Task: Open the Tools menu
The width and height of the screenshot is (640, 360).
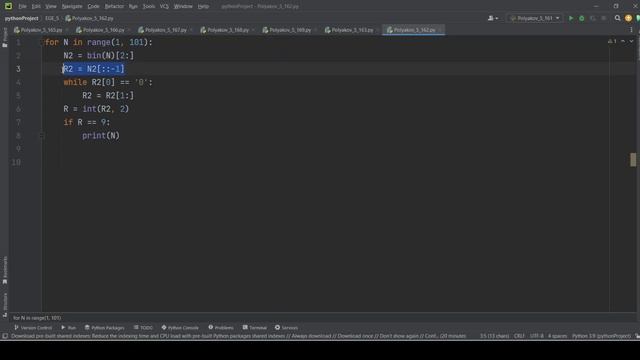Action: tap(149, 6)
